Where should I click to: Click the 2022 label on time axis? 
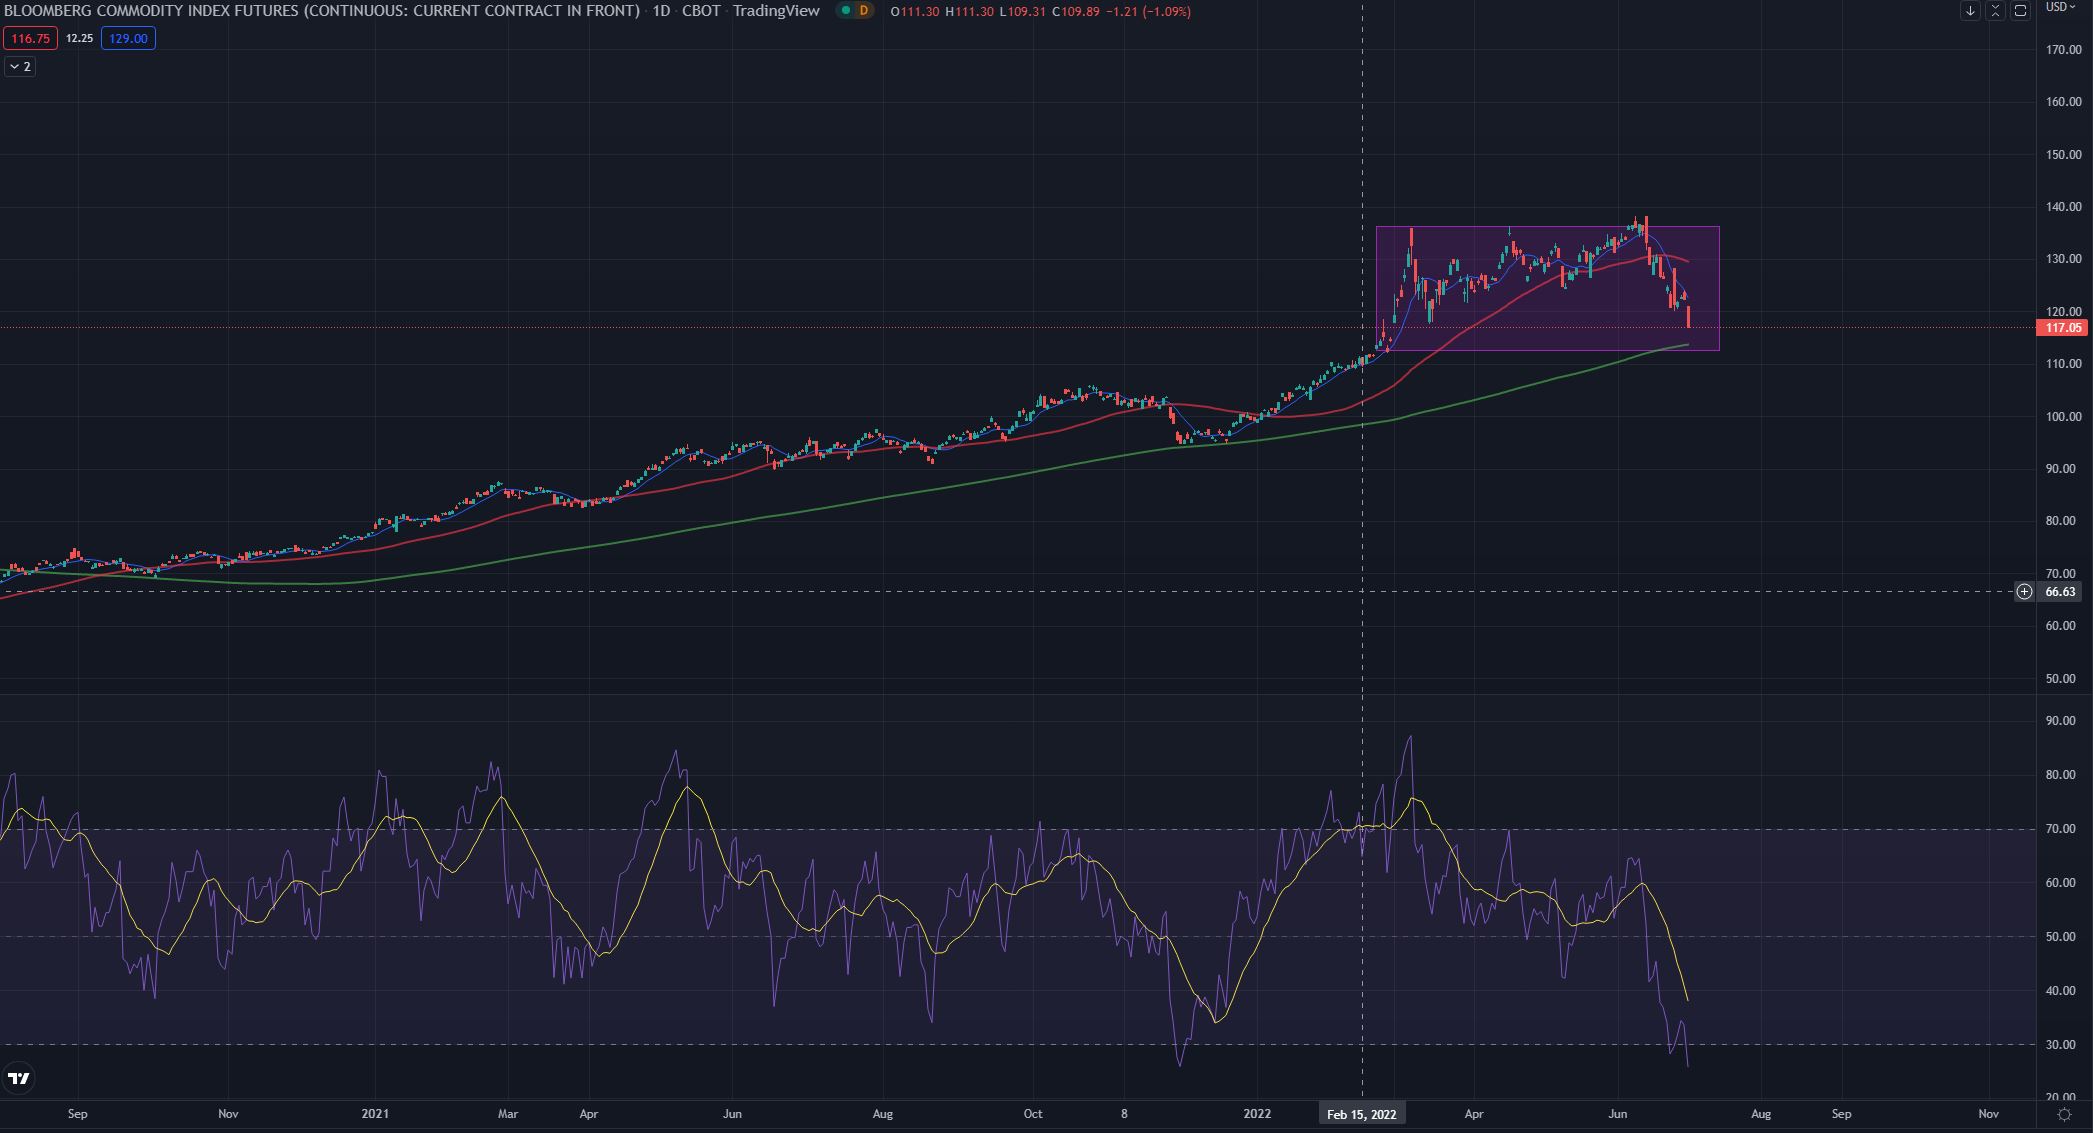coord(1257,1114)
